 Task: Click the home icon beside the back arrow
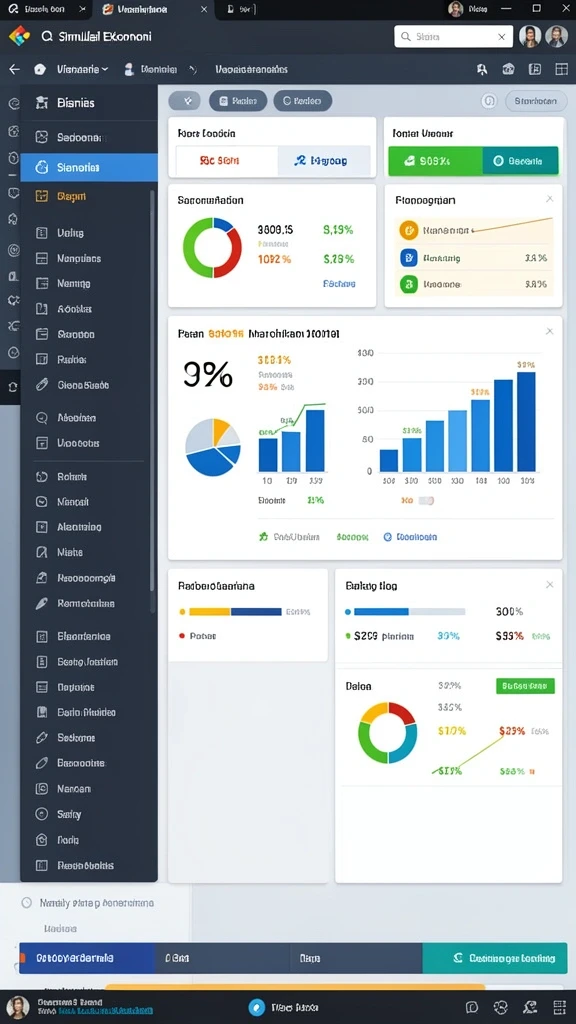(x=40, y=69)
